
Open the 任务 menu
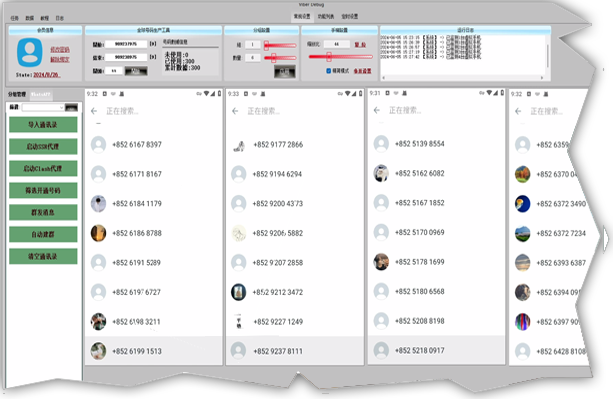point(14,18)
